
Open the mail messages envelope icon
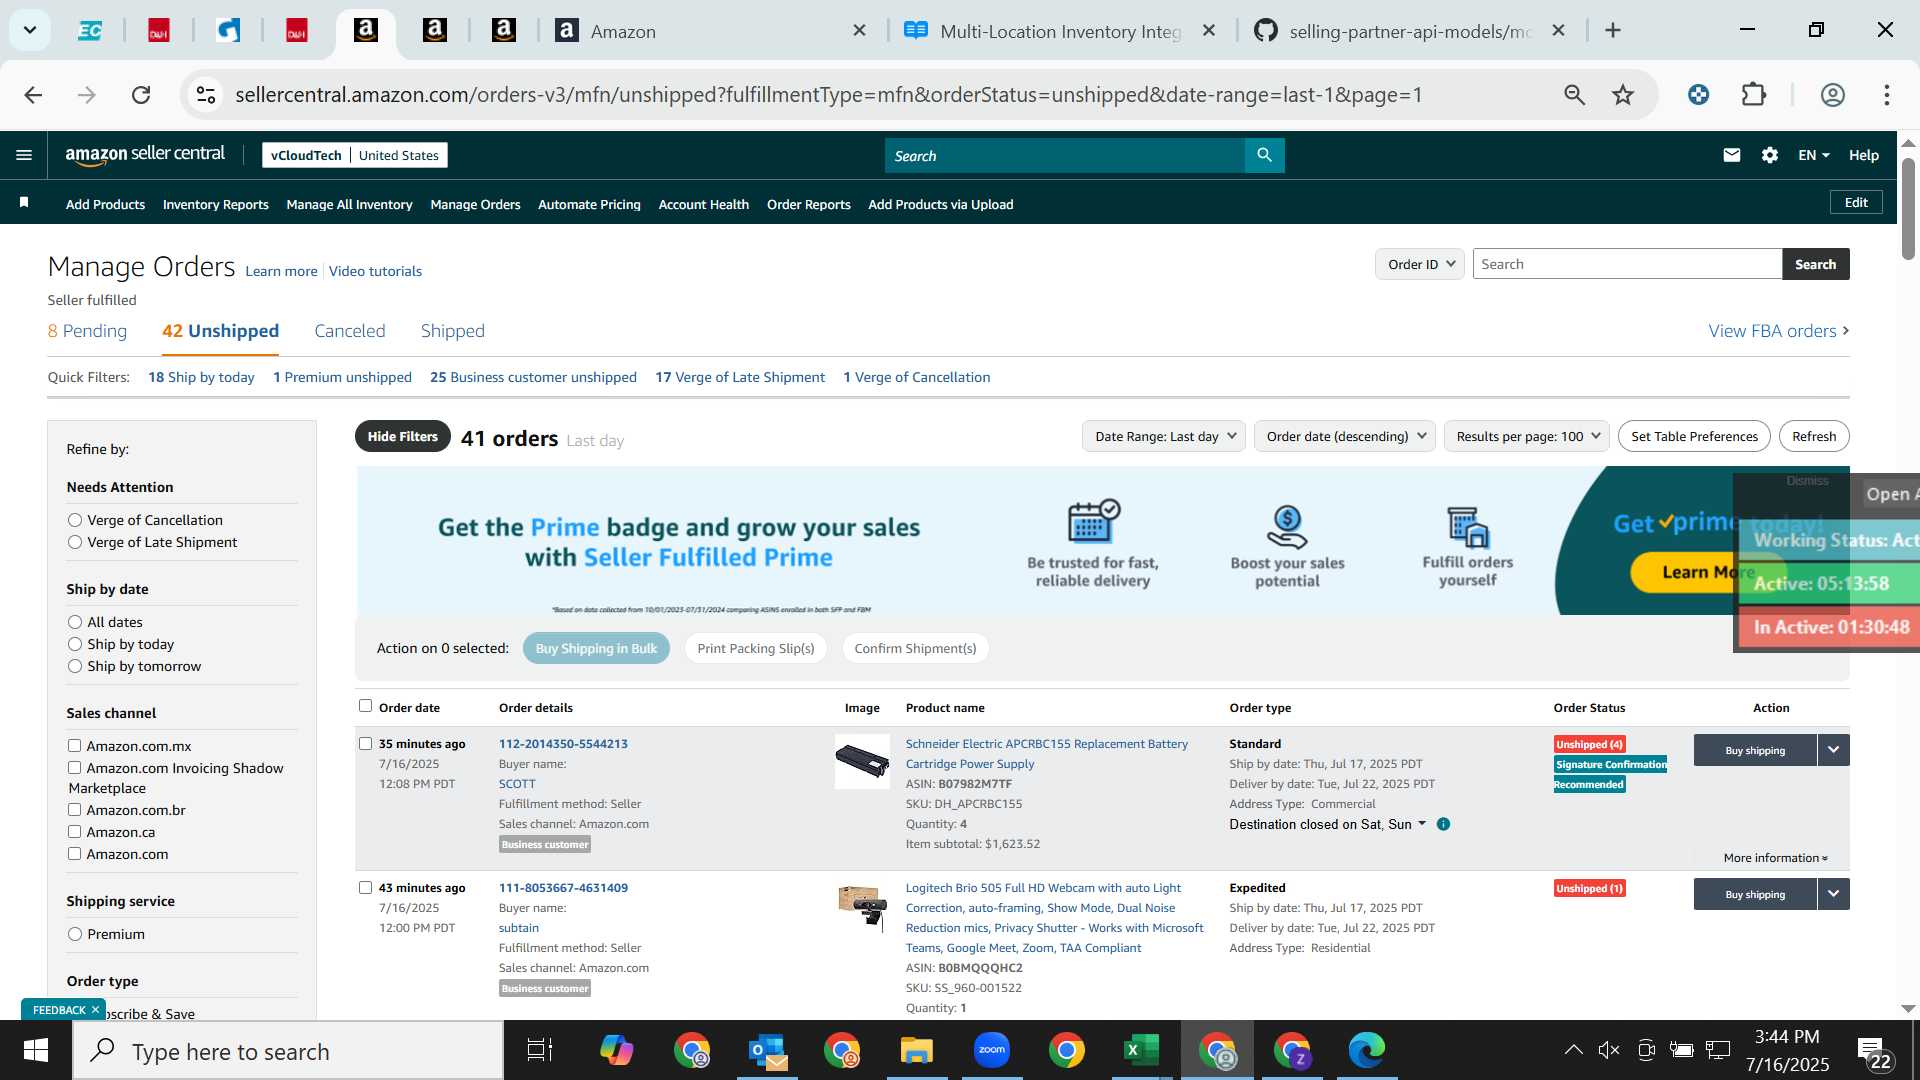click(x=1732, y=155)
